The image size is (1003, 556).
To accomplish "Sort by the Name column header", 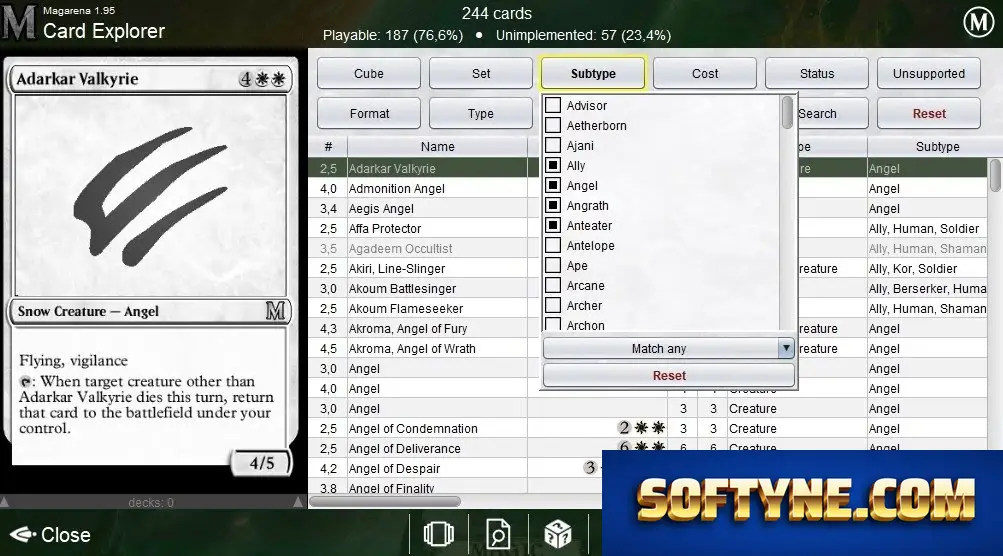I will coord(438,147).
